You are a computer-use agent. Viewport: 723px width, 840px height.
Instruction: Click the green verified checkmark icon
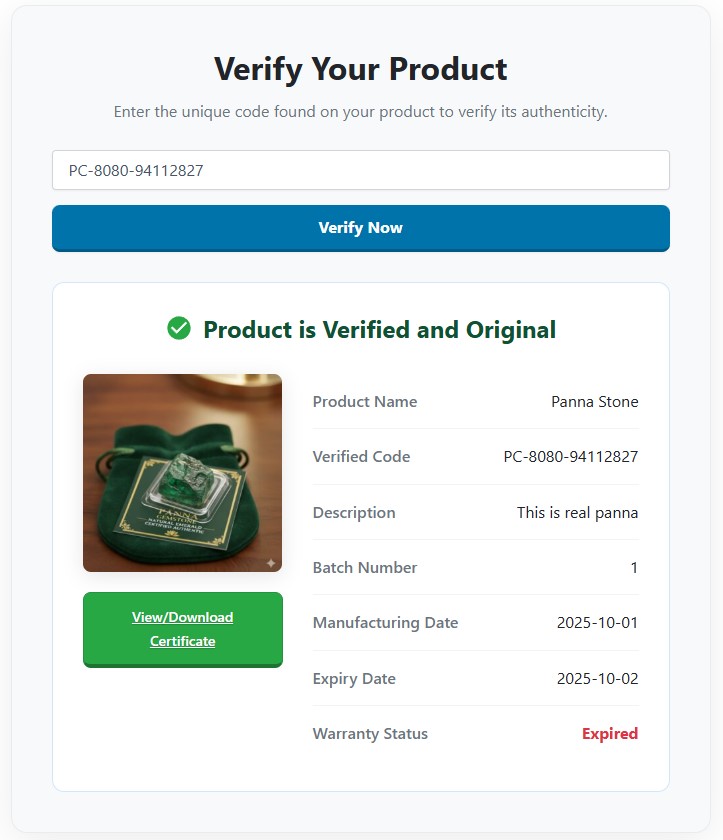coord(179,328)
